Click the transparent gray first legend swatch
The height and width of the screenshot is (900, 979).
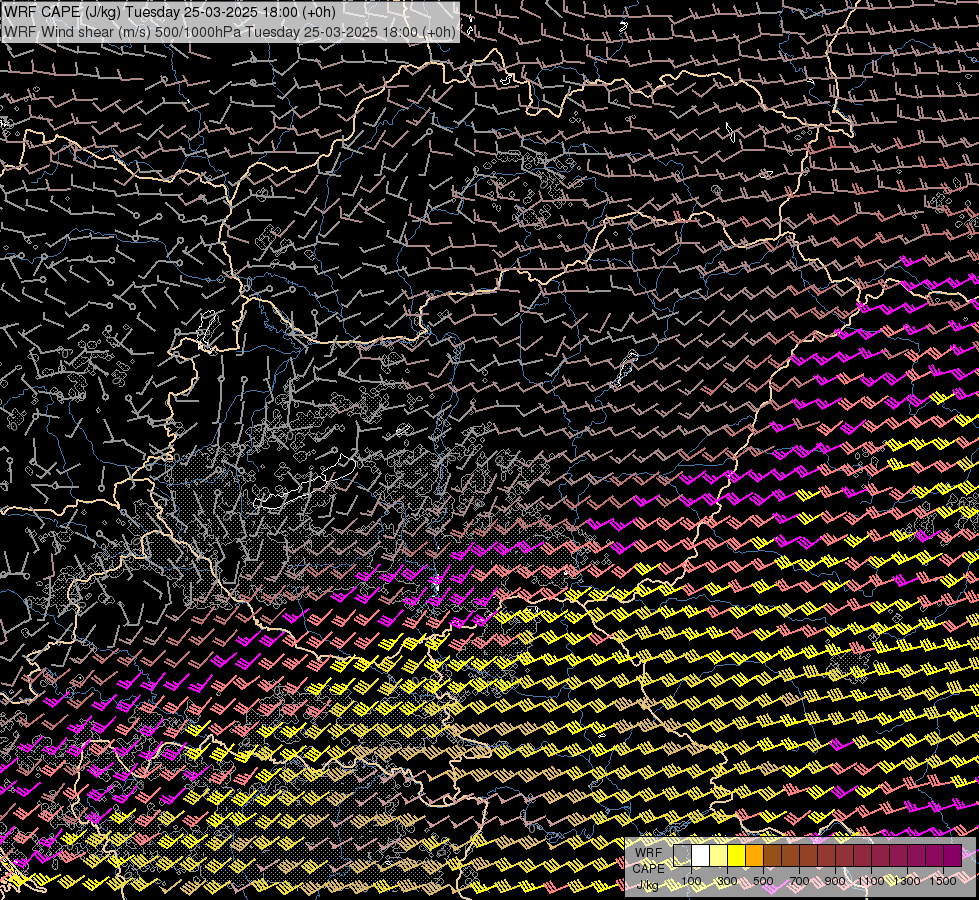click(682, 855)
